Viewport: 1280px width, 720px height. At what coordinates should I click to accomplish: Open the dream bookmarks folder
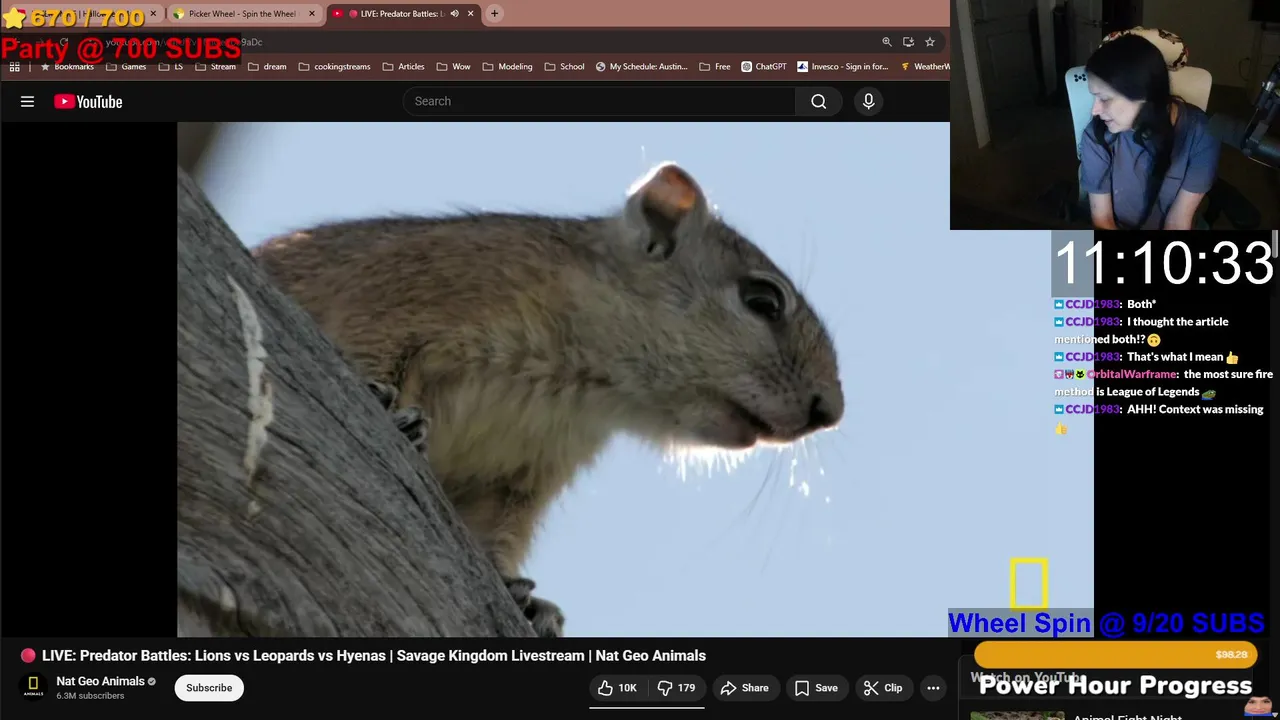267,67
